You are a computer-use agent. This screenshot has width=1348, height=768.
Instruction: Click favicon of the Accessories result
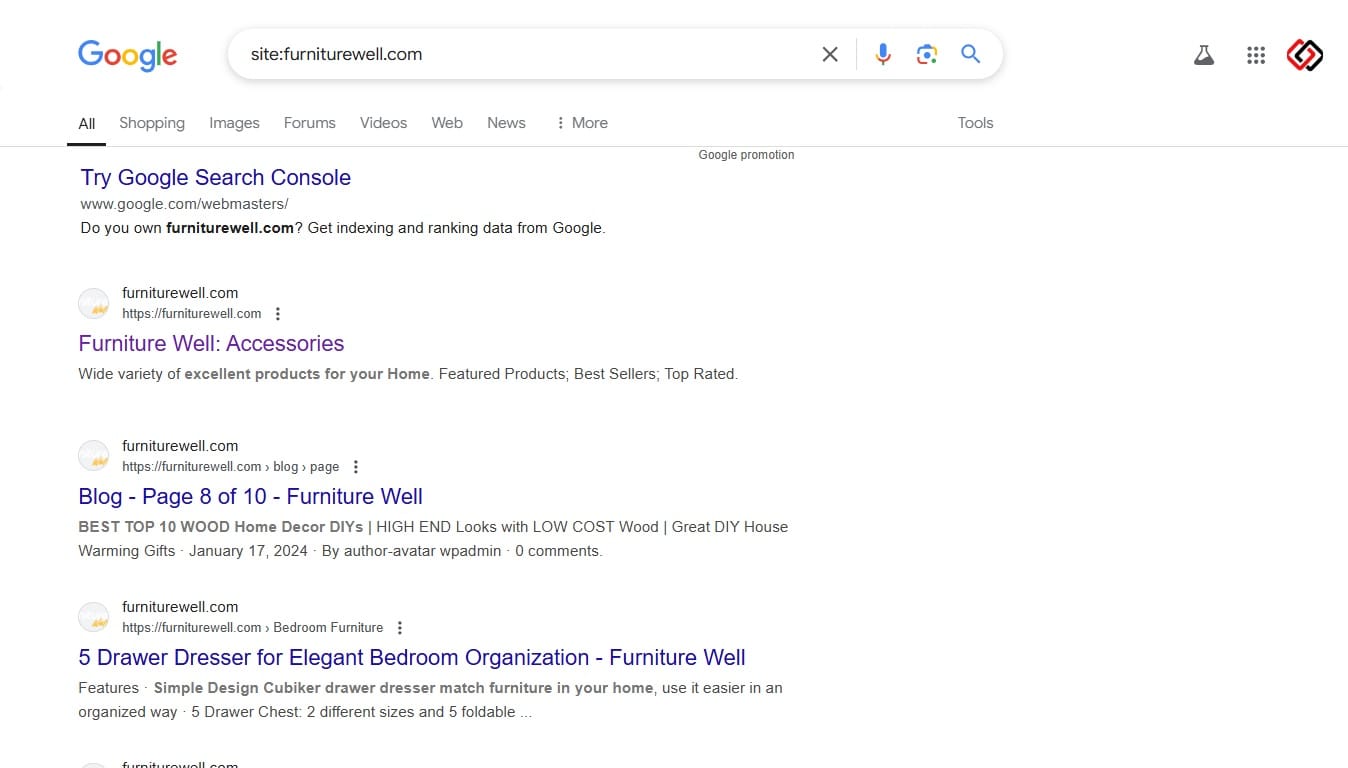[93, 303]
